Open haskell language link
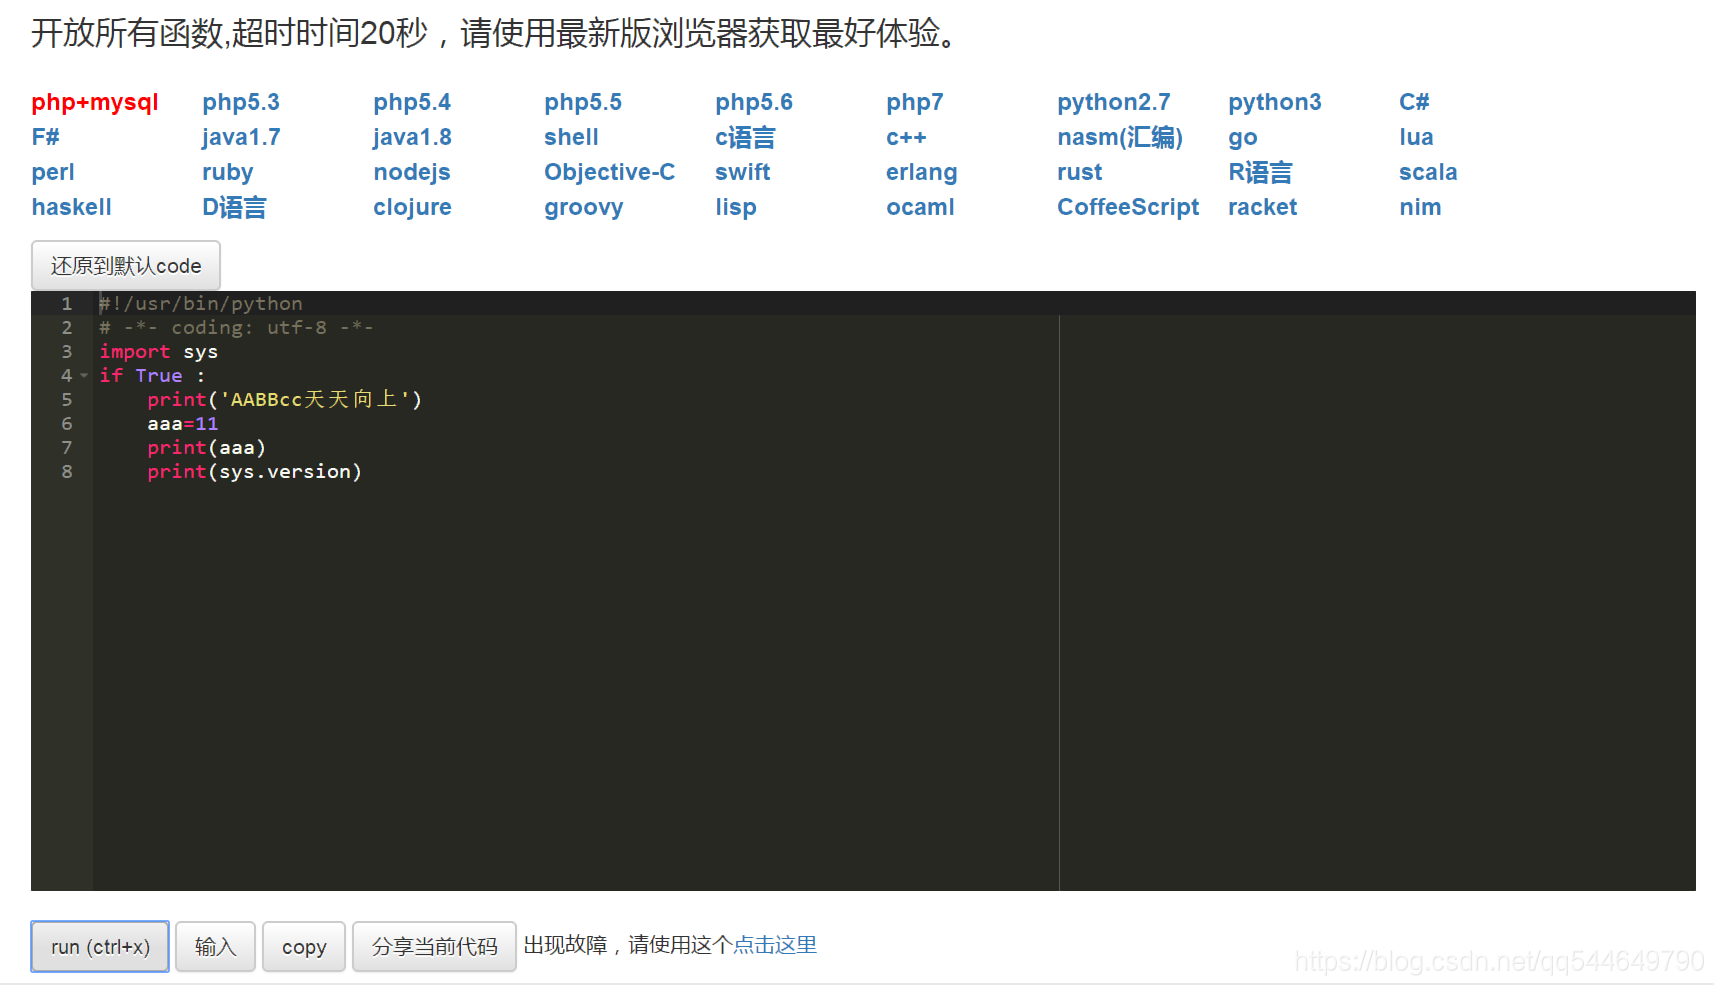Screen dimensions: 1714x985 pos(71,207)
